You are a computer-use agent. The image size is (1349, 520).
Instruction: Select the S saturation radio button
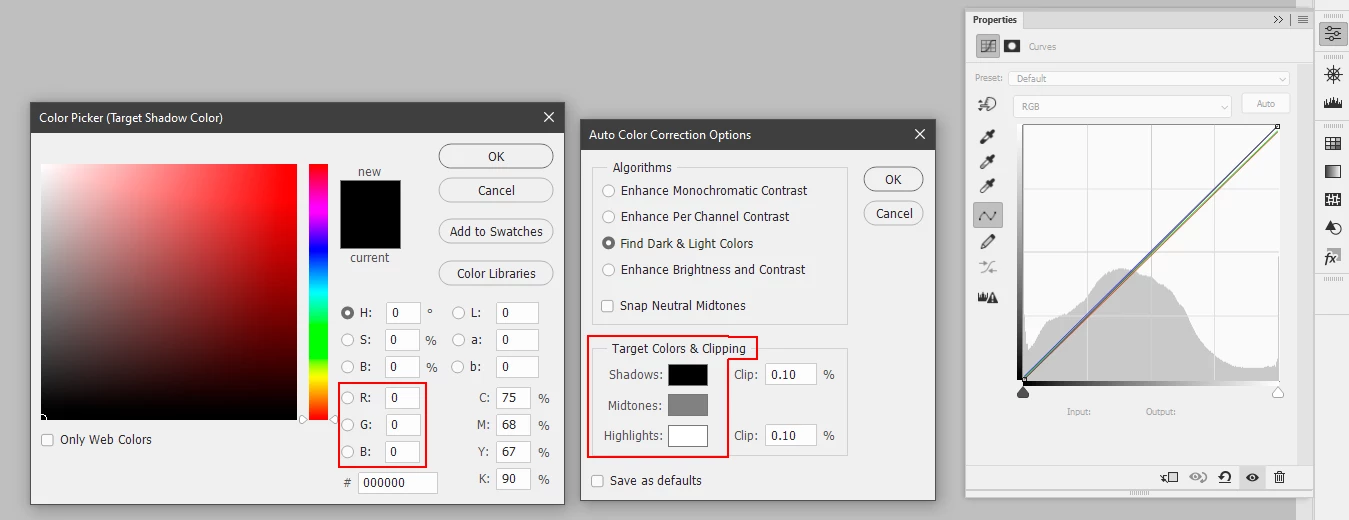(347, 339)
